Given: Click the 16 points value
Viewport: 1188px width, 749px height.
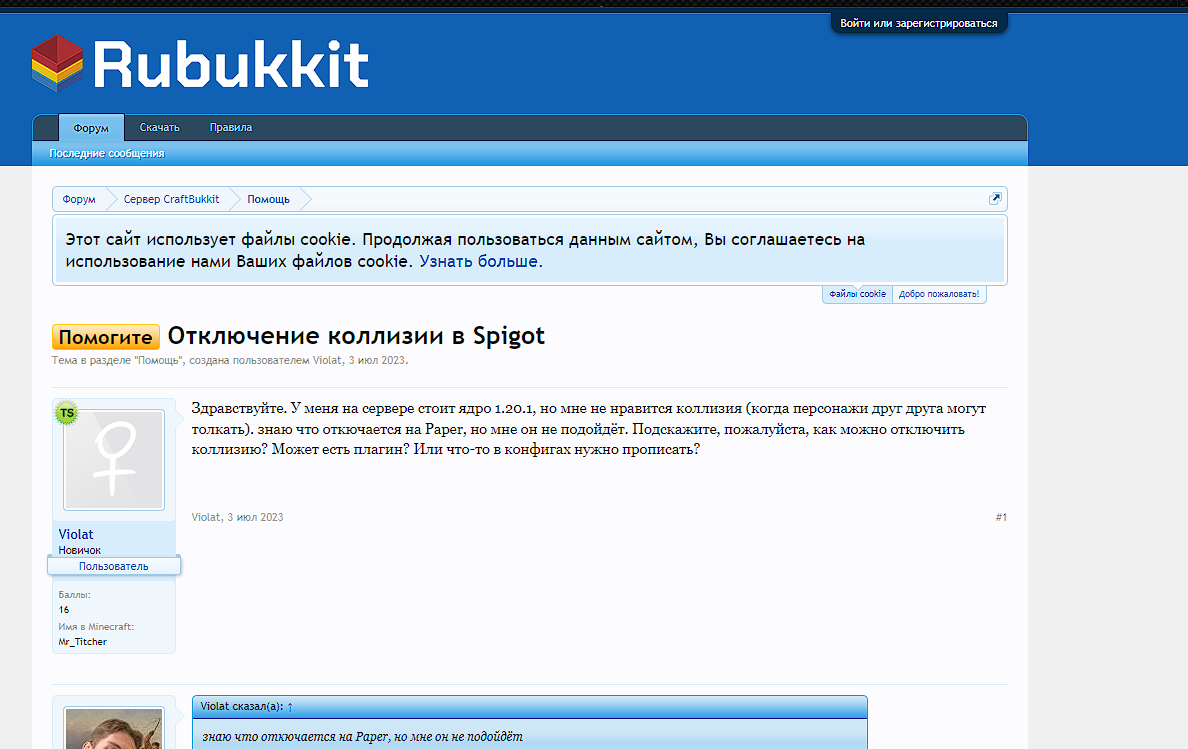Looking at the screenshot, I should pos(64,610).
